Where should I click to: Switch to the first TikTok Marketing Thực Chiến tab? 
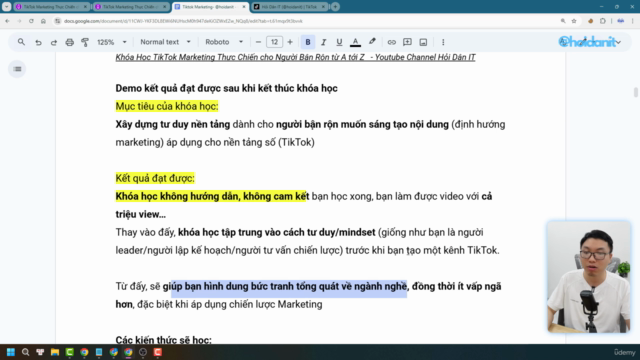pyautogui.click(x=51, y=7)
